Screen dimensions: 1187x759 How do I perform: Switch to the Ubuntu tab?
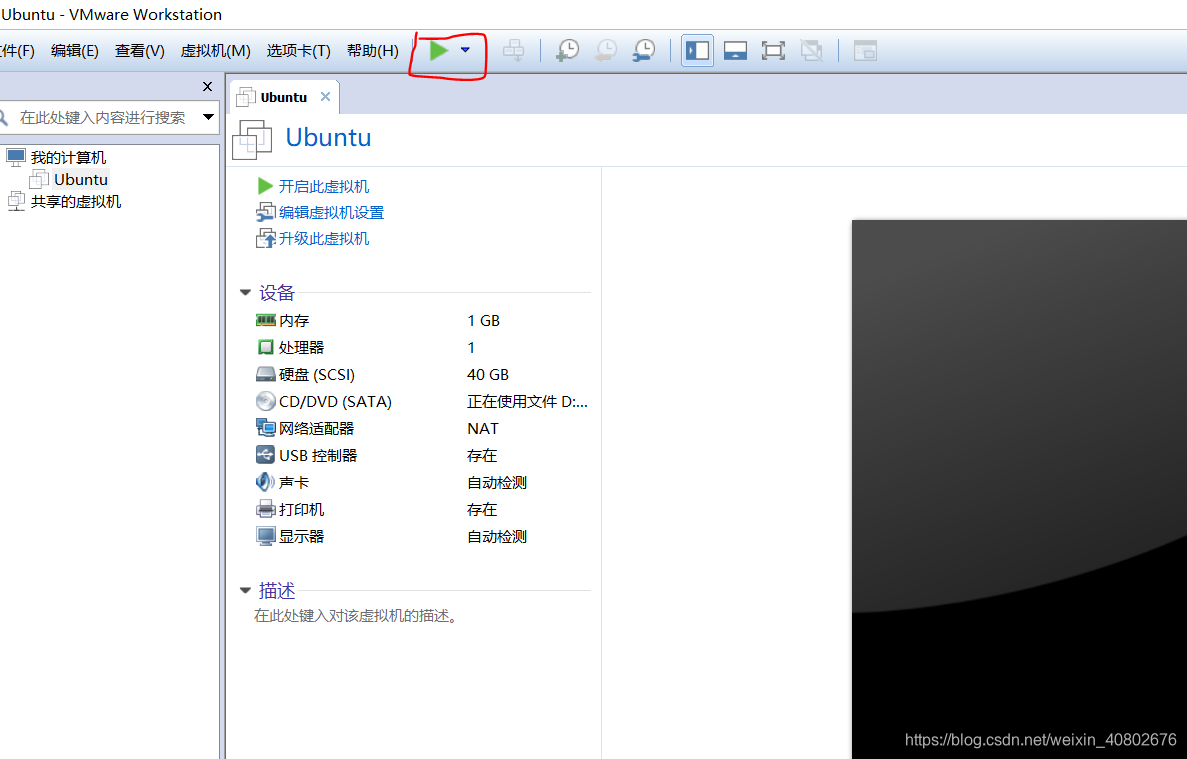tap(284, 97)
